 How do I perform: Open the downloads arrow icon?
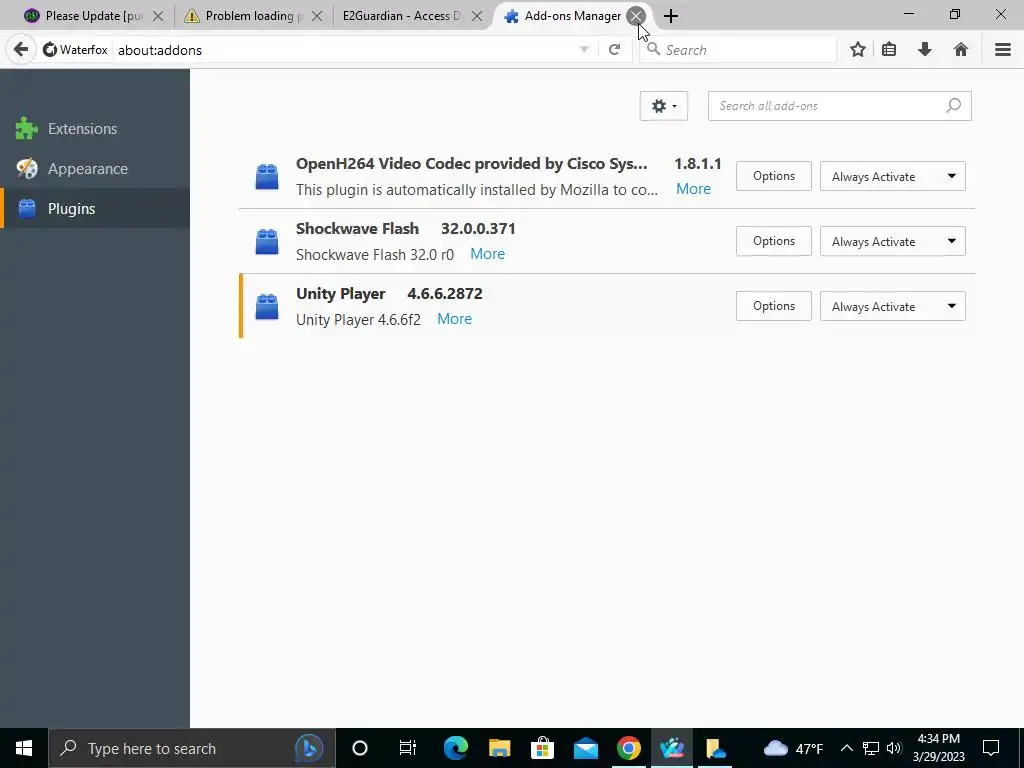coord(925,50)
